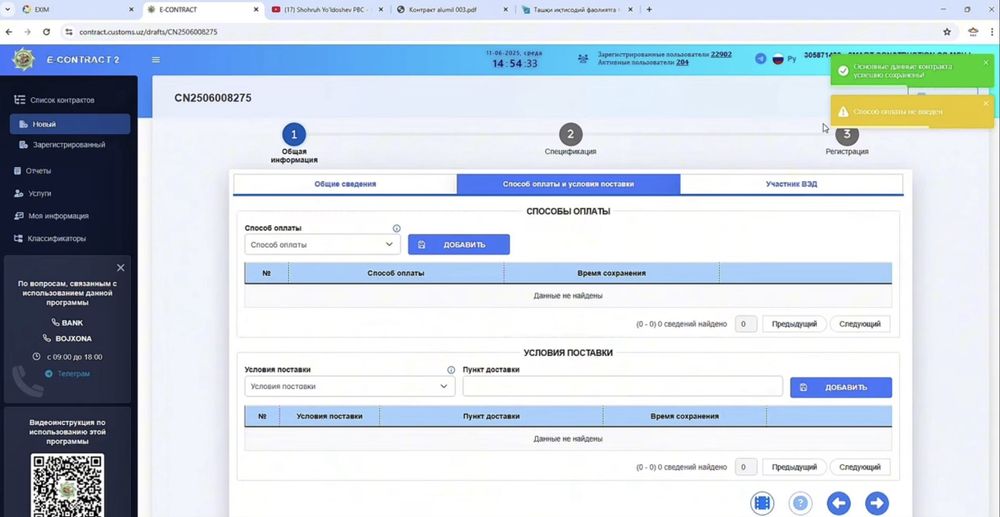Click ДОБАВИТЬ for delivery terms

tap(841, 388)
